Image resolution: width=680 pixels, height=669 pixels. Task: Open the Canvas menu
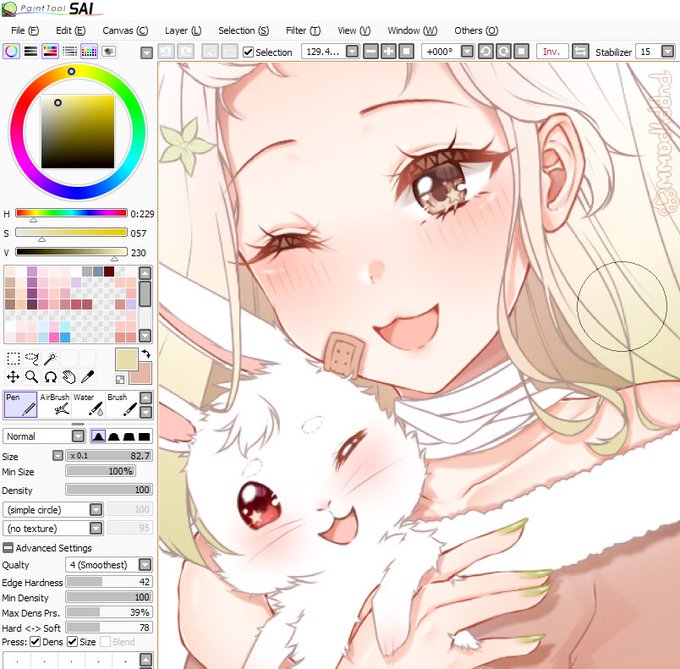pos(125,30)
